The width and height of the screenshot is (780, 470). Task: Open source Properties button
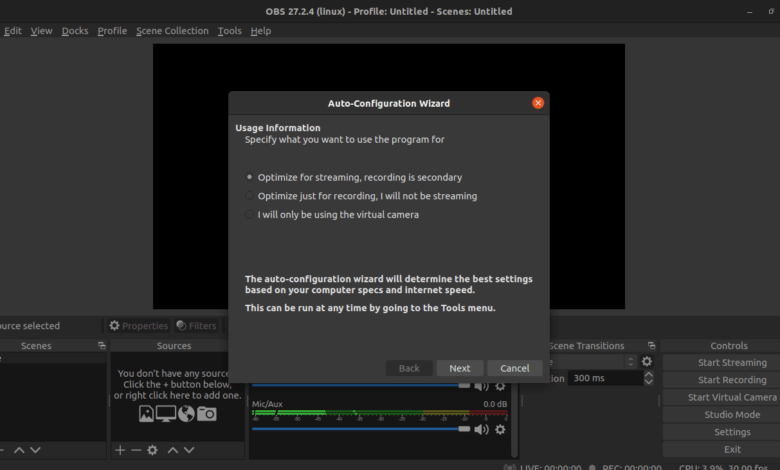(x=138, y=326)
